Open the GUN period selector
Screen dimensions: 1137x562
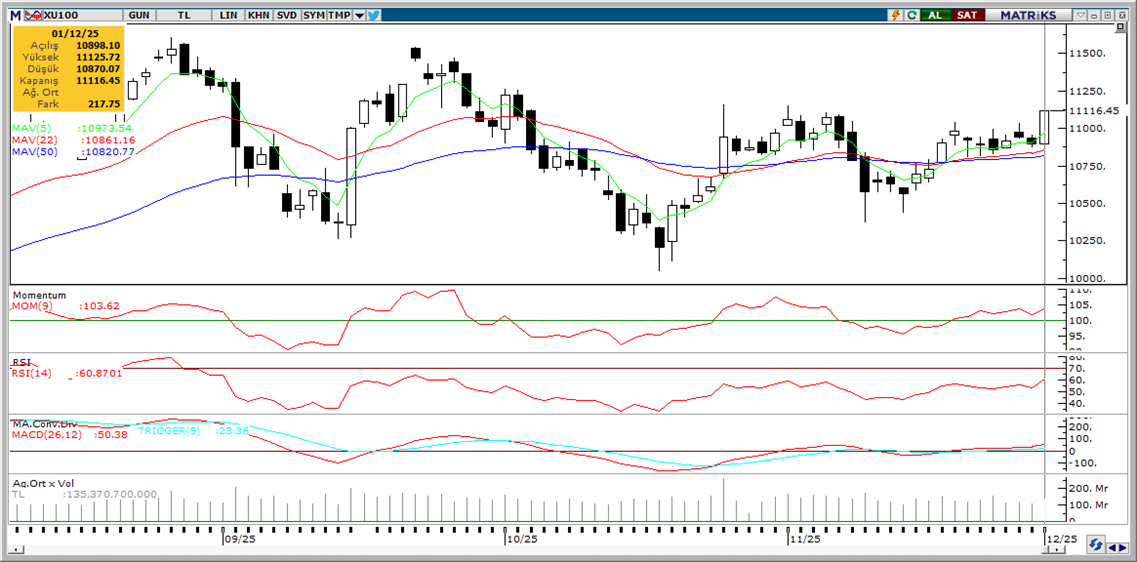140,15
